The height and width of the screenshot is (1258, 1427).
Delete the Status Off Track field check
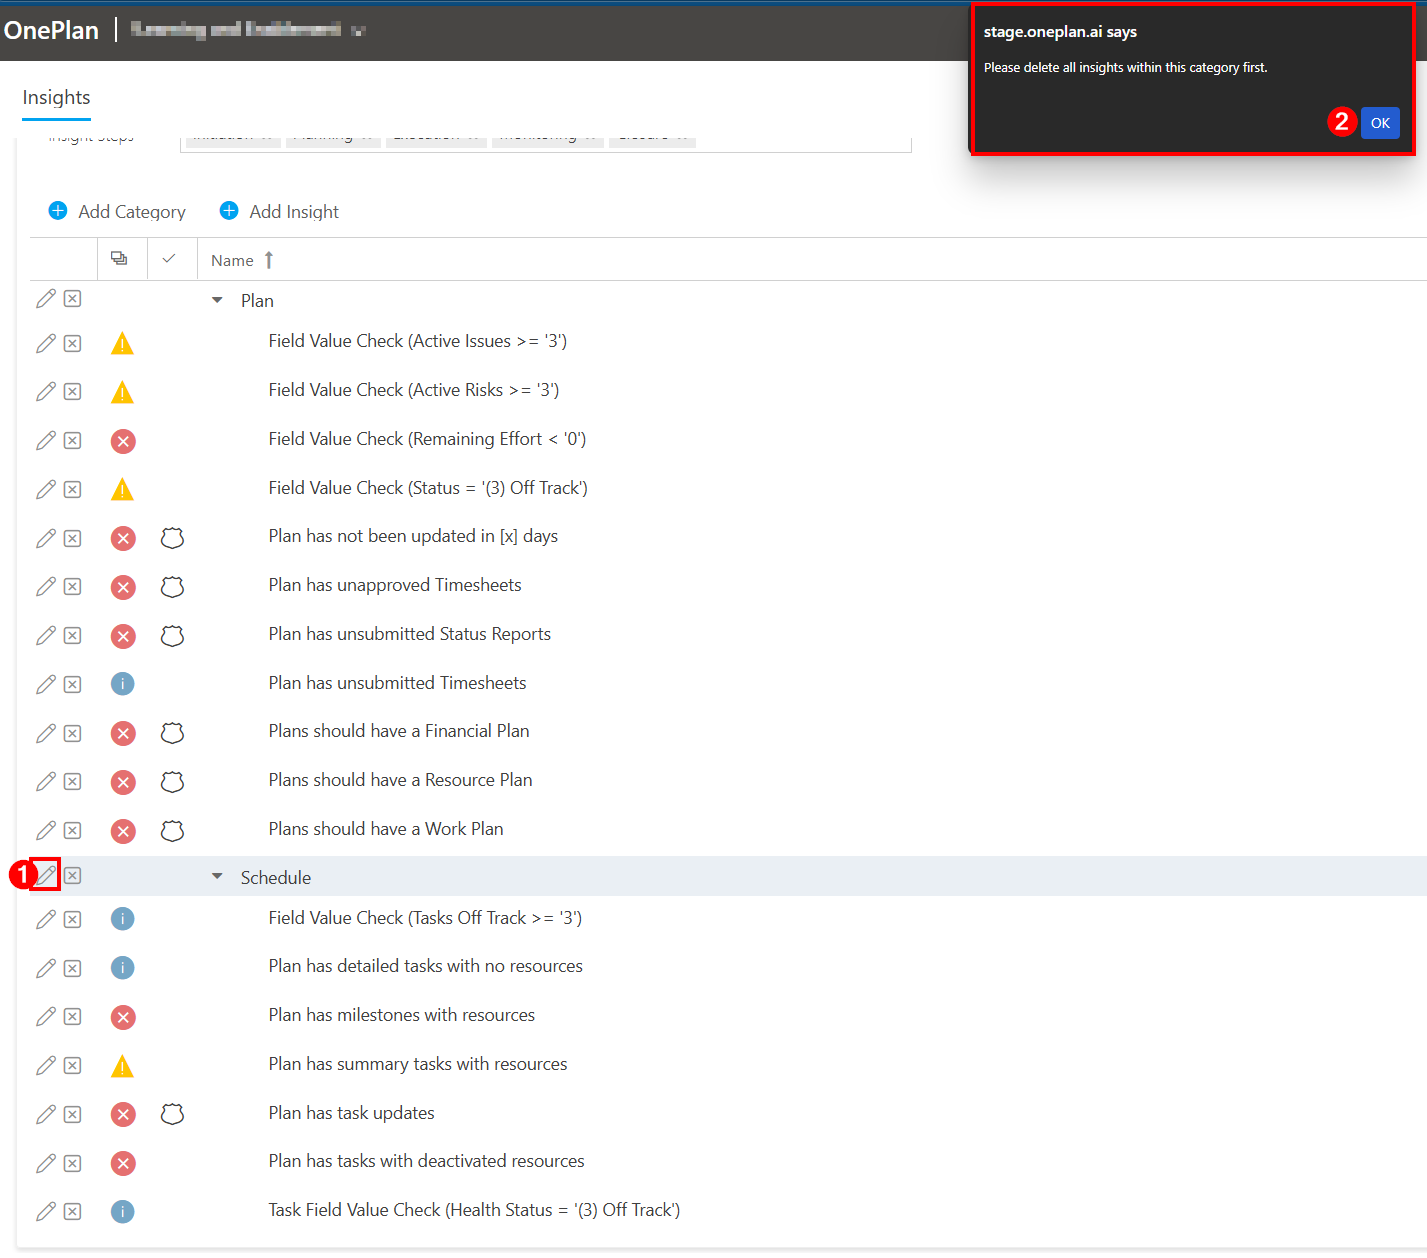[73, 490]
